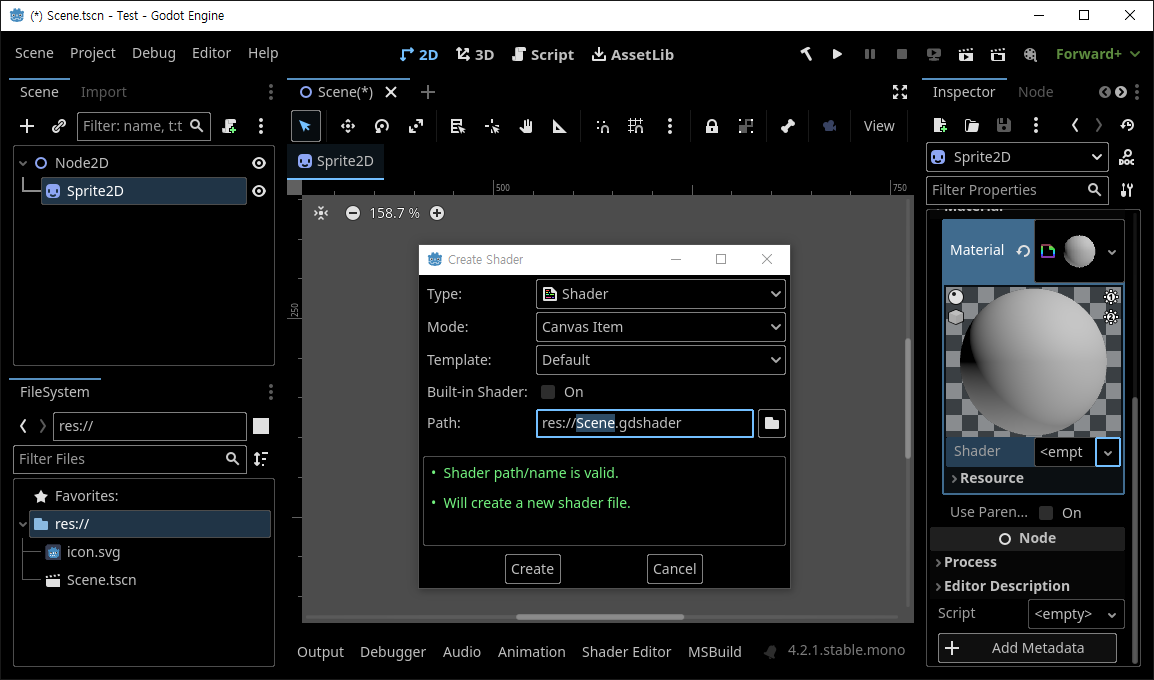Screen dimensions: 1154x680
Task: Toggle grid snapping in viewport toolbar
Action: pyautogui.click(x=636, y=126)
